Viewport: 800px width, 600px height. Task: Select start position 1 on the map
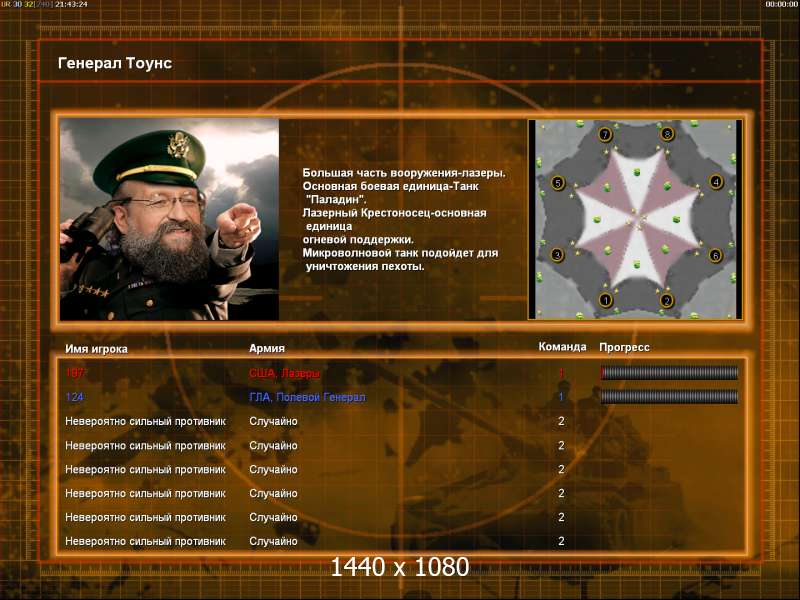tap(605, 300)
